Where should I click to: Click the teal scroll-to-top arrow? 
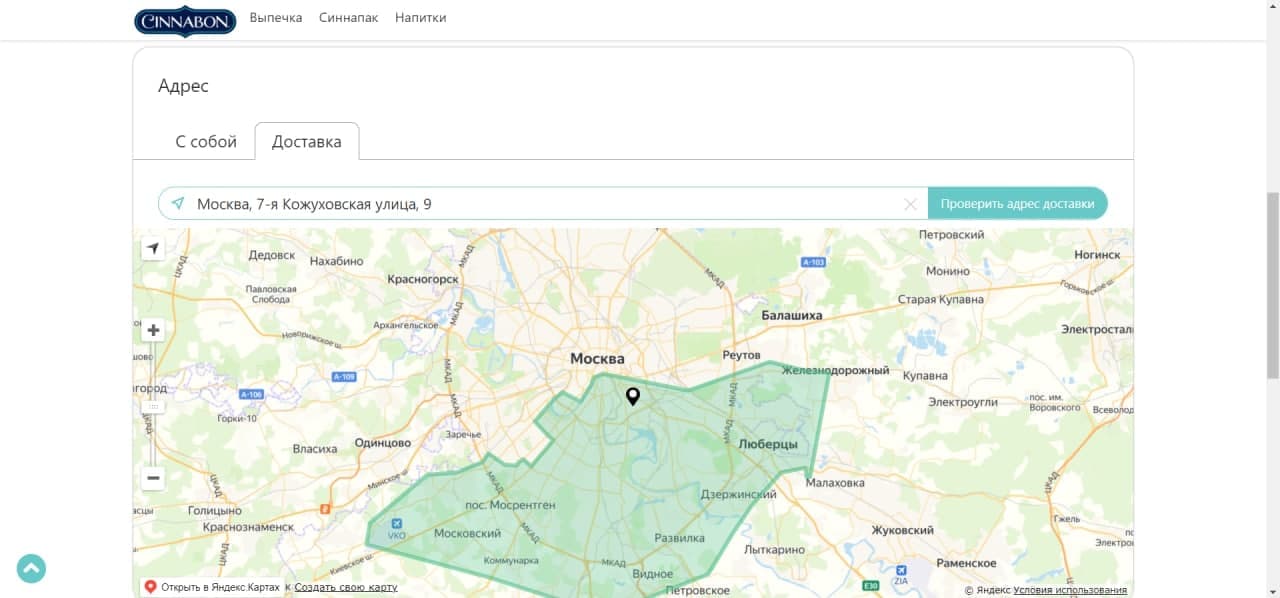(x=31, y=568)
